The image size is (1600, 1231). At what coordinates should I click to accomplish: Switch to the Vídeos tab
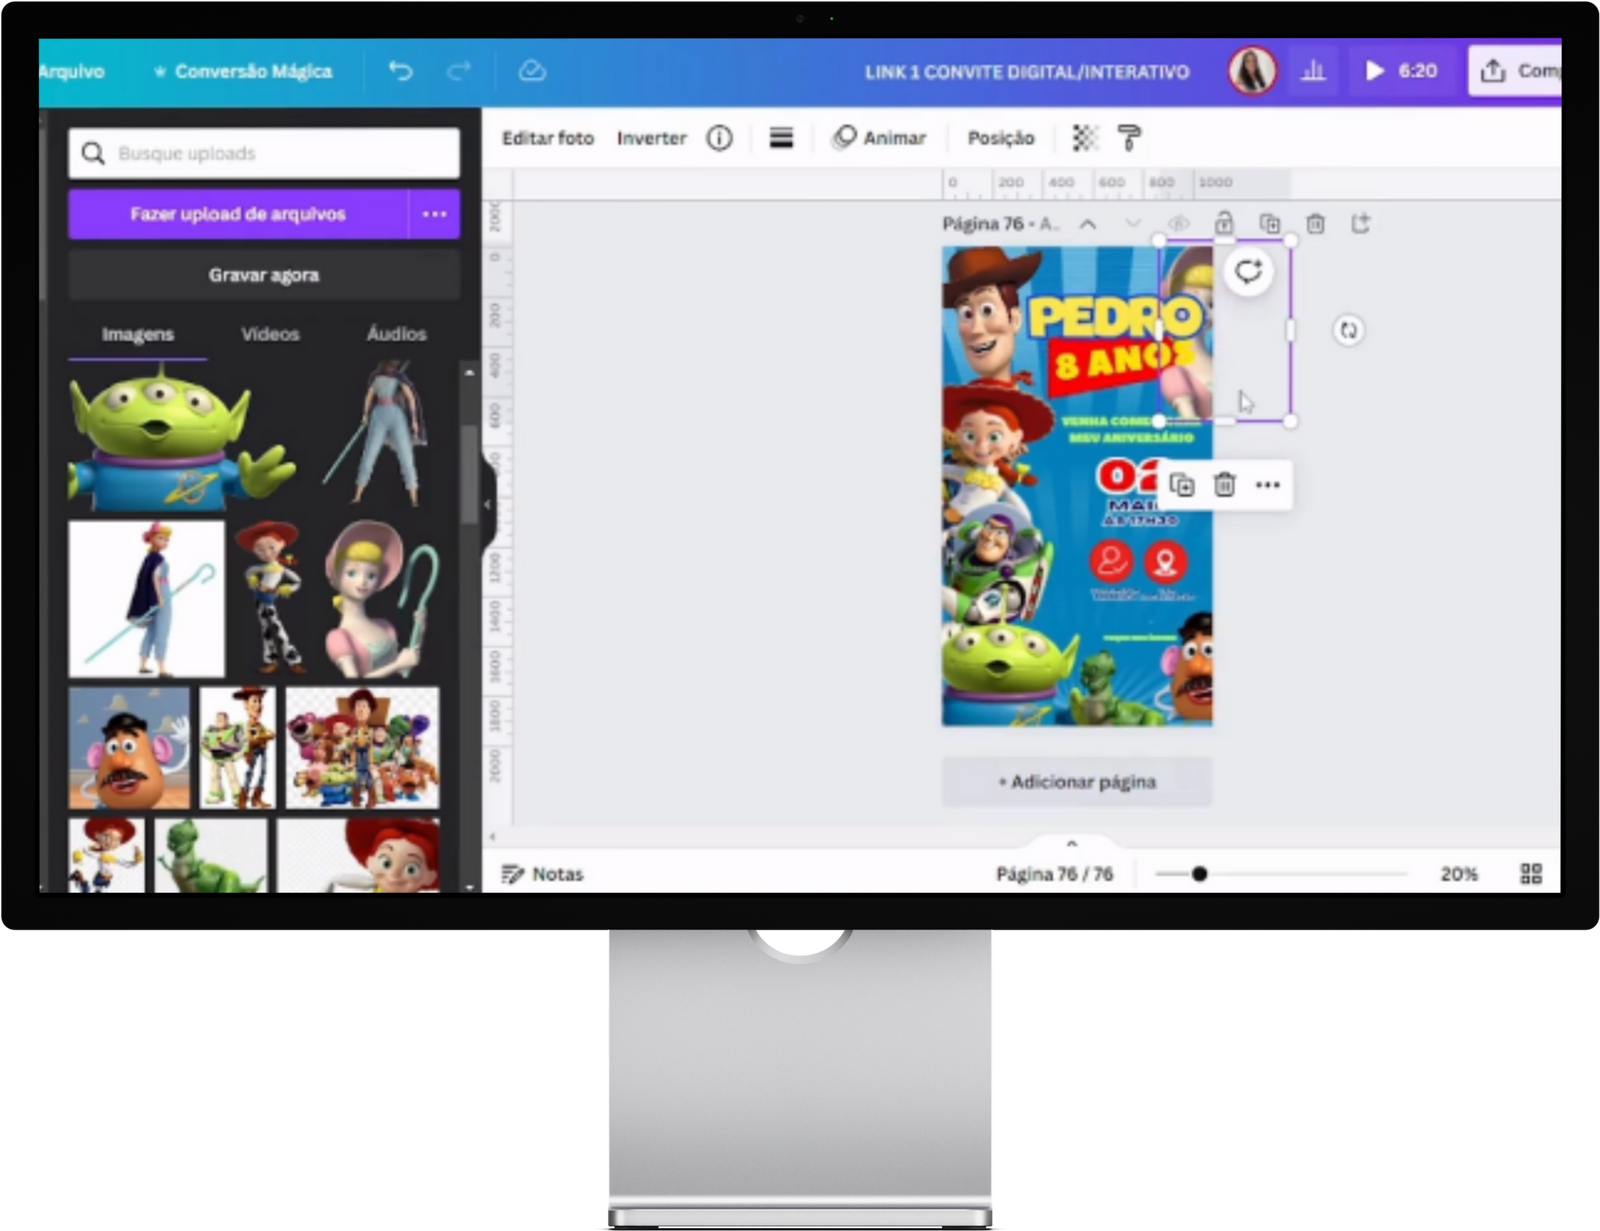270,334
